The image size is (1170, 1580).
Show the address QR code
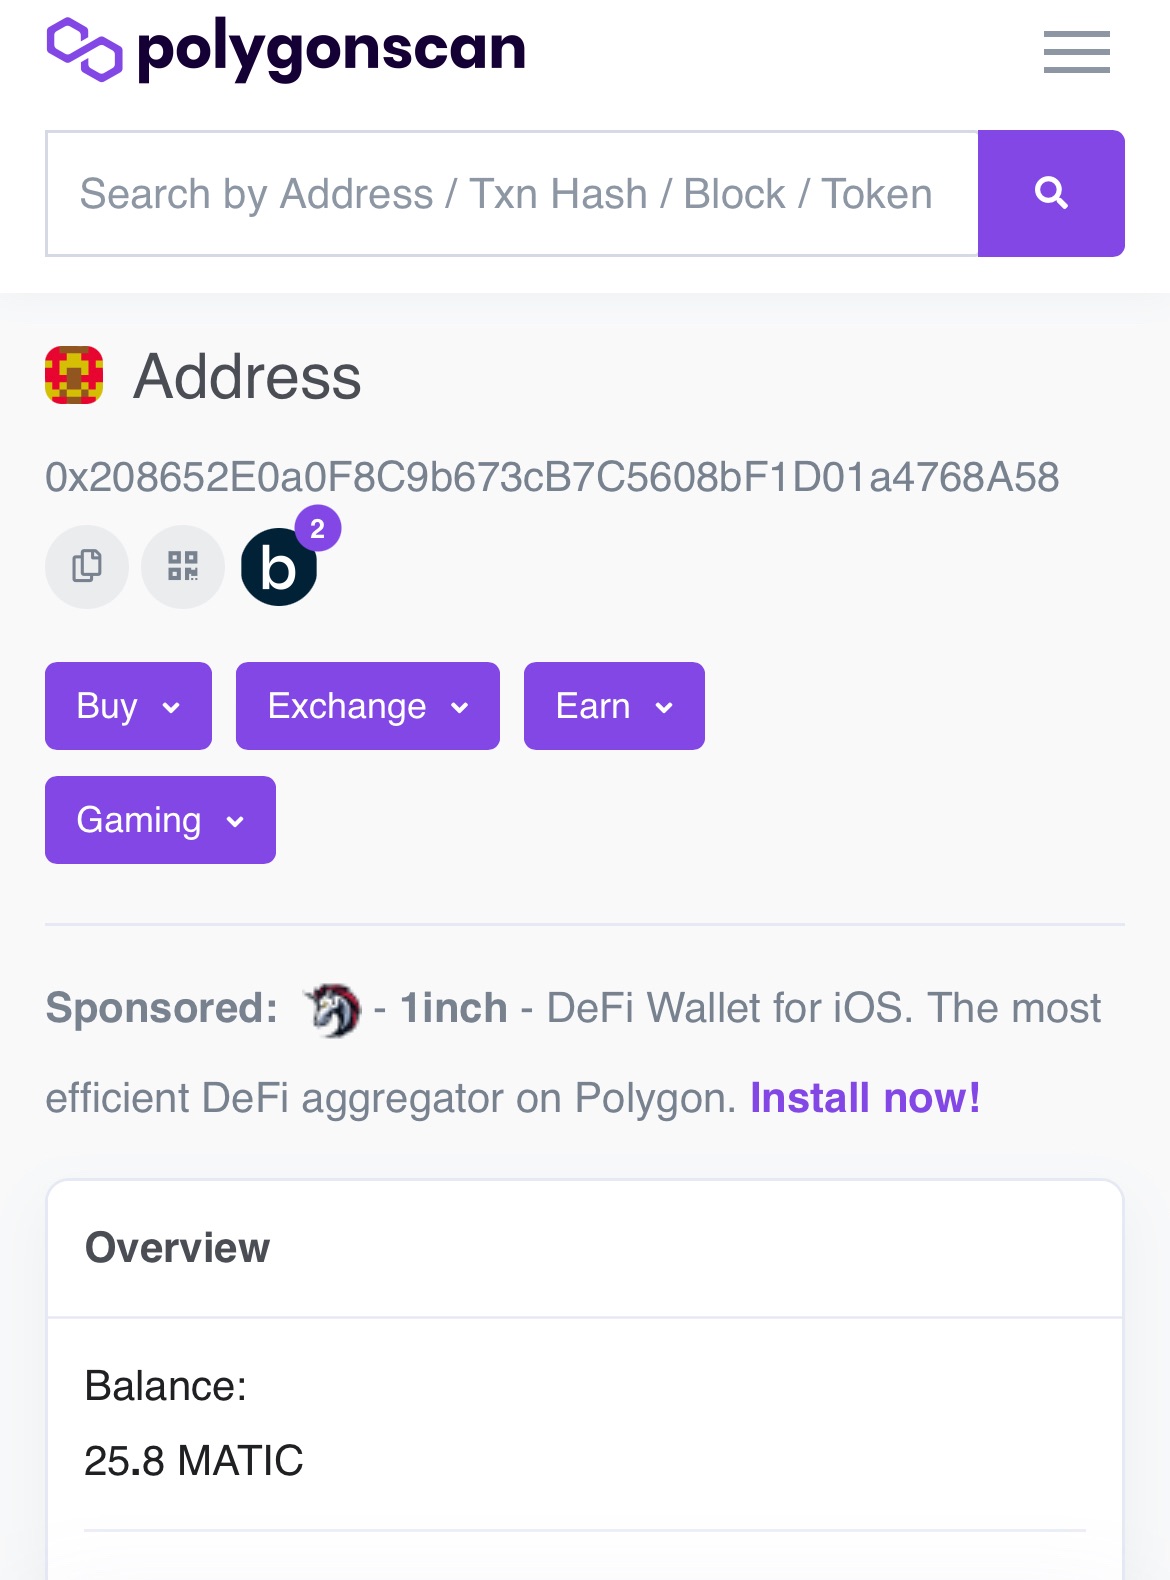(183, 567)
